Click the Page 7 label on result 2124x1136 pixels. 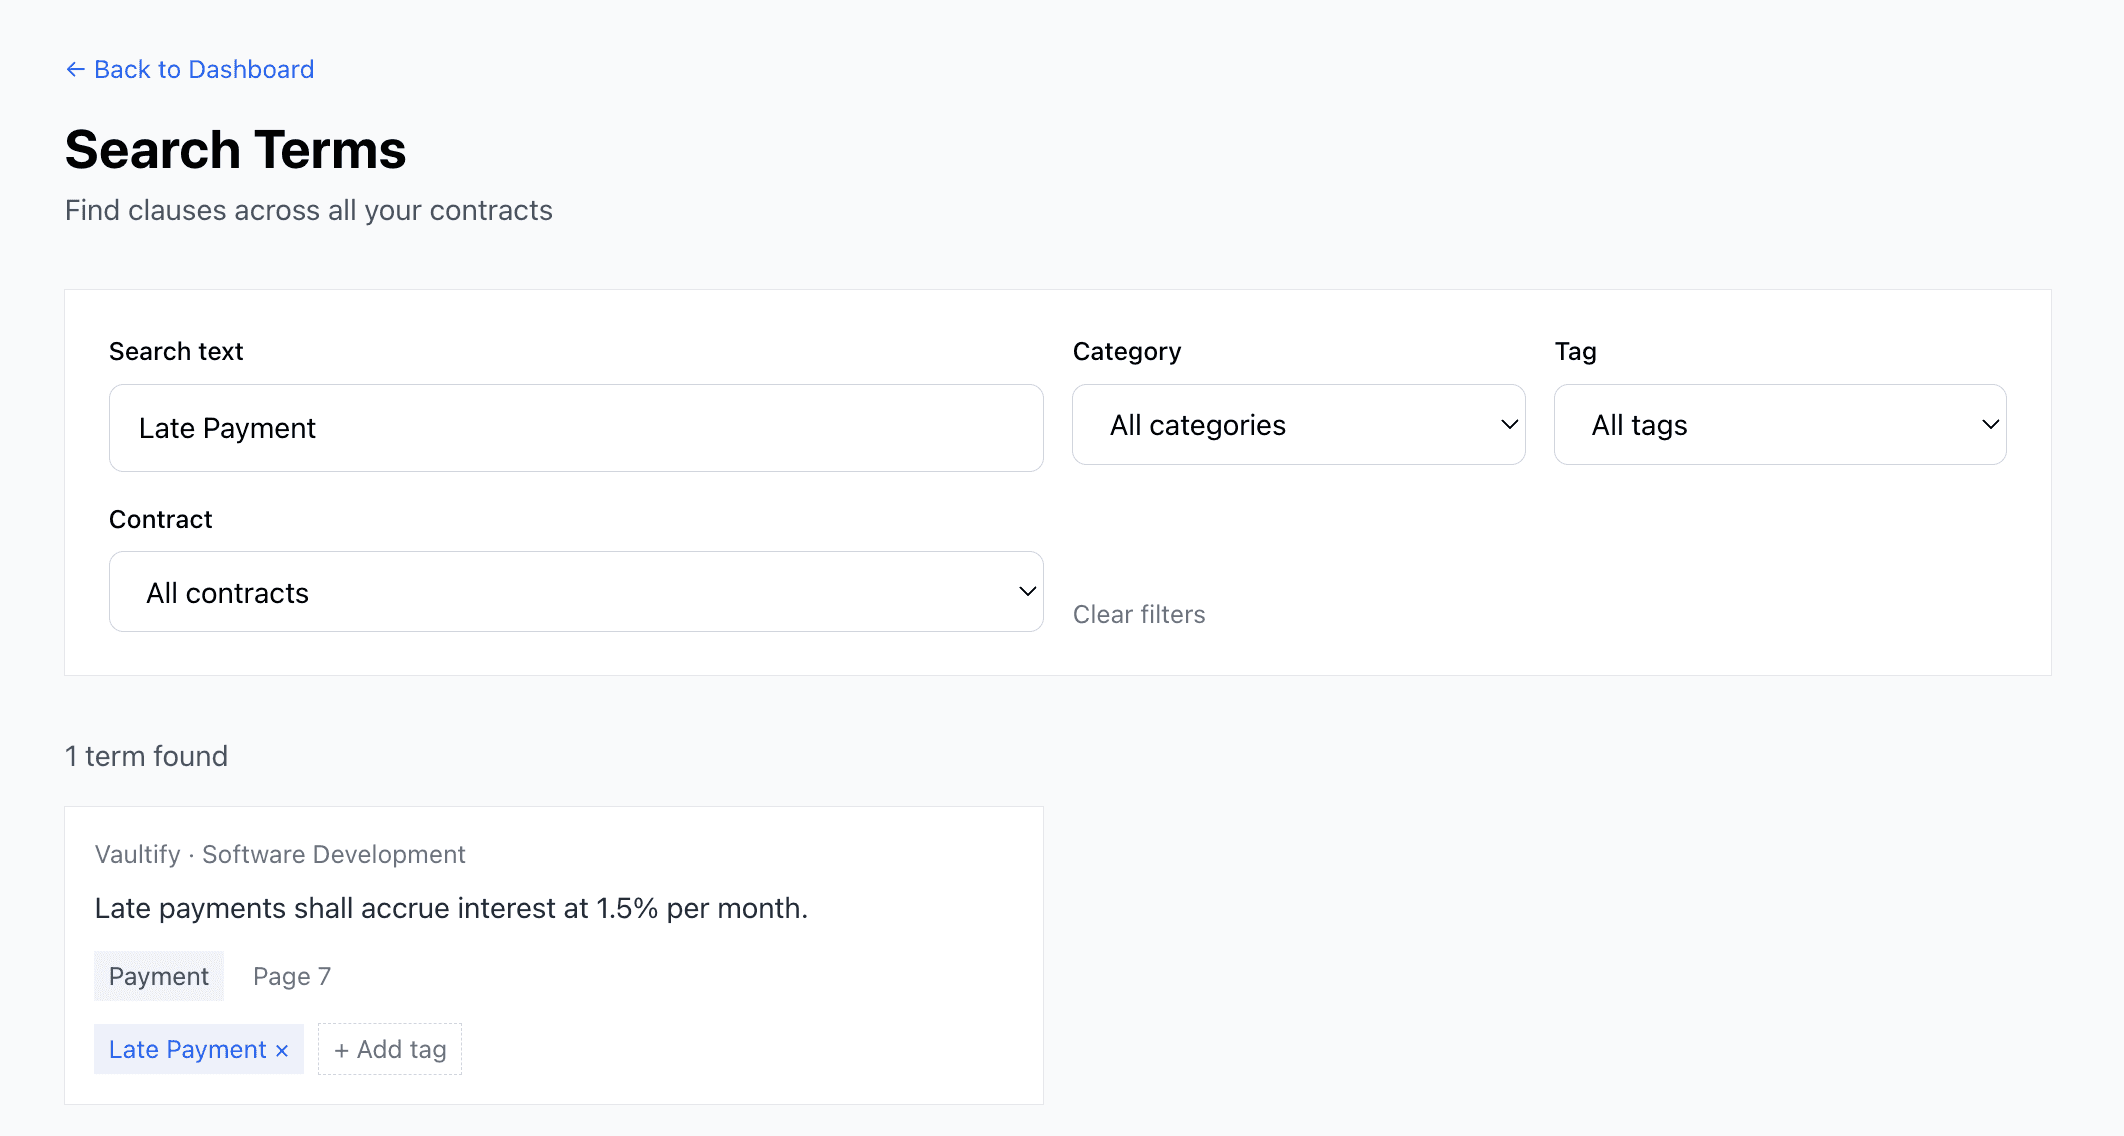pos(291,975)
